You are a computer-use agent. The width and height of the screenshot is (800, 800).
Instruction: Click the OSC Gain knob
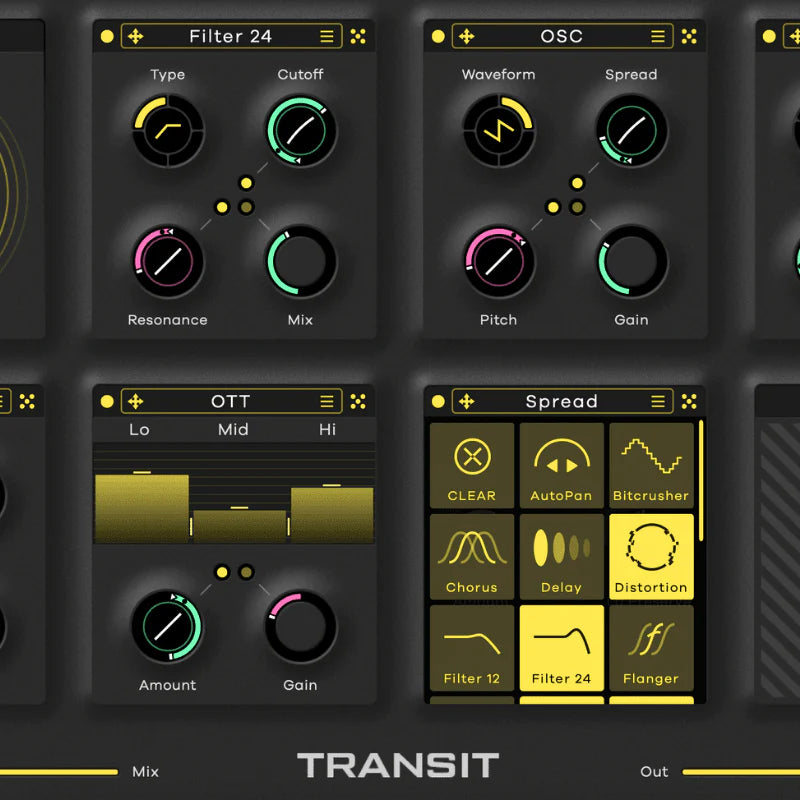[x=632, y=262]
